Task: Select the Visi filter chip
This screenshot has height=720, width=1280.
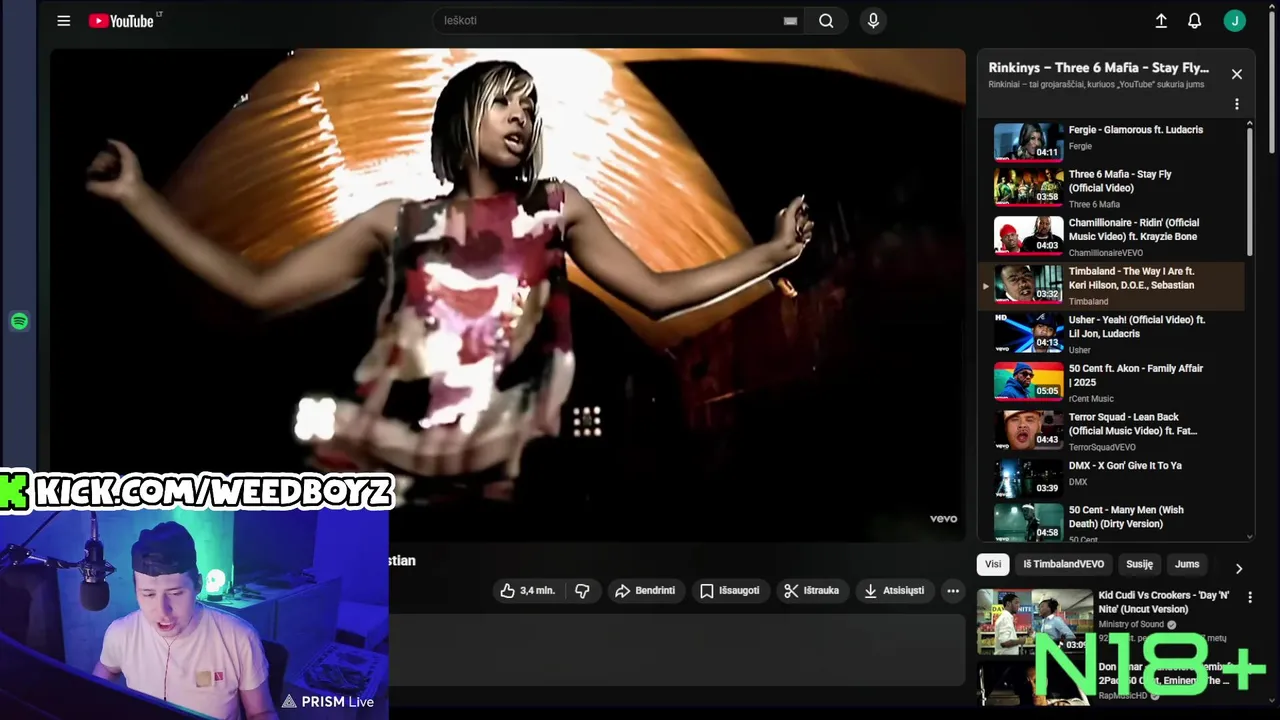Action: point(993,564)
